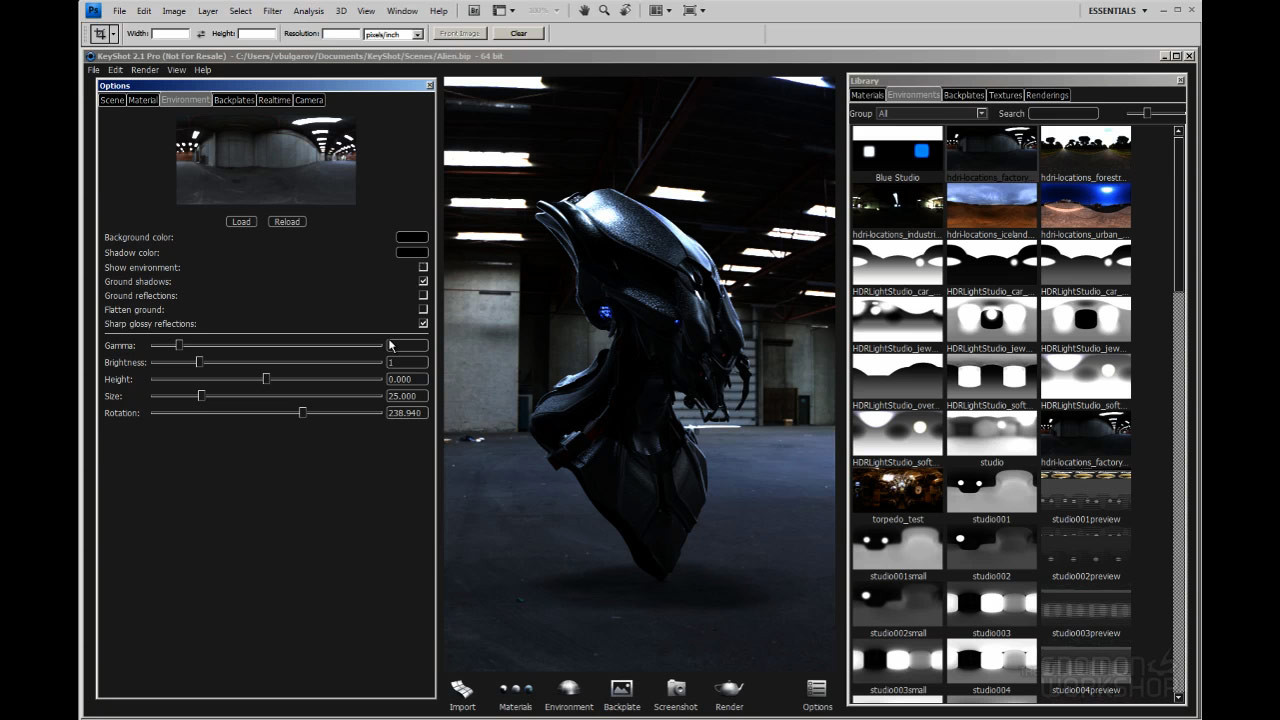Switch to the Textures tab in Library
Viewport: 1280px width, 720px height.
coord(1005,95)
